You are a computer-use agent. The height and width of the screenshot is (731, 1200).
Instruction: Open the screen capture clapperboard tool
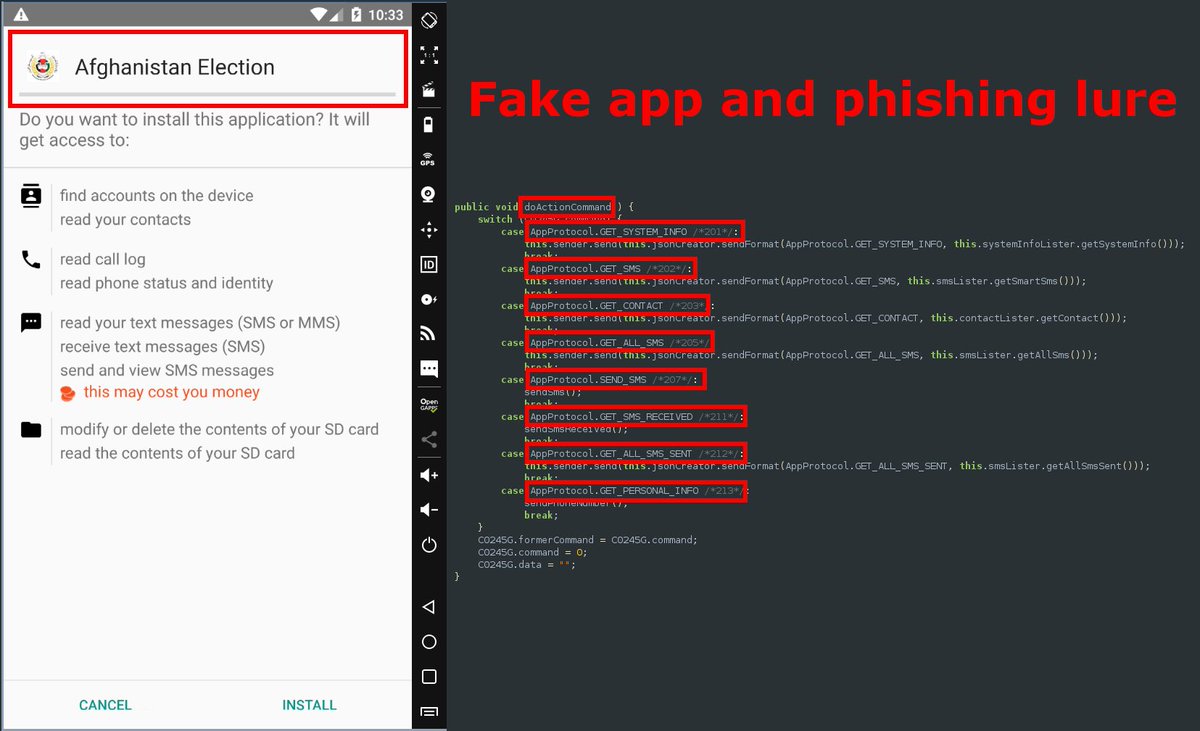pyautogui.click(x=429, y=89)
